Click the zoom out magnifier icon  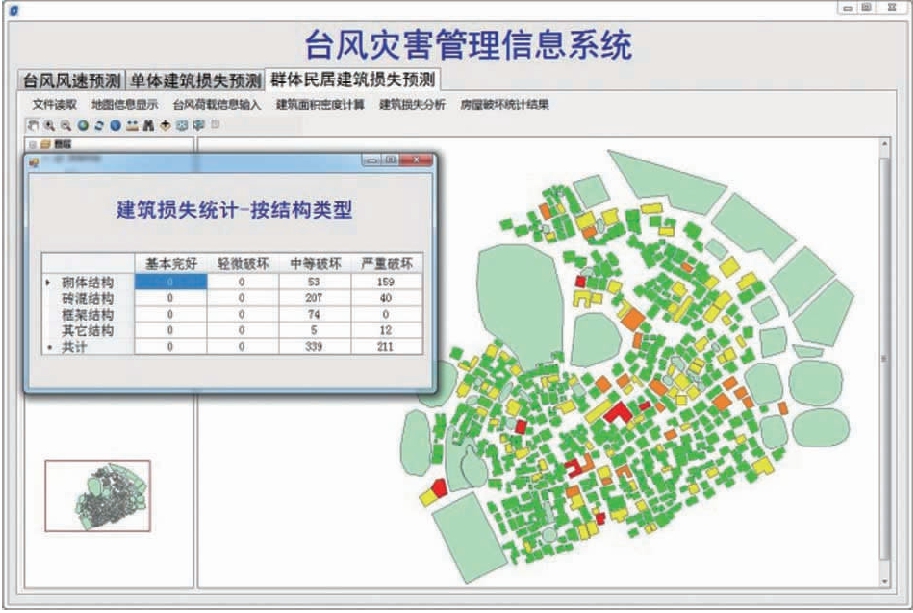pos(65,126)
